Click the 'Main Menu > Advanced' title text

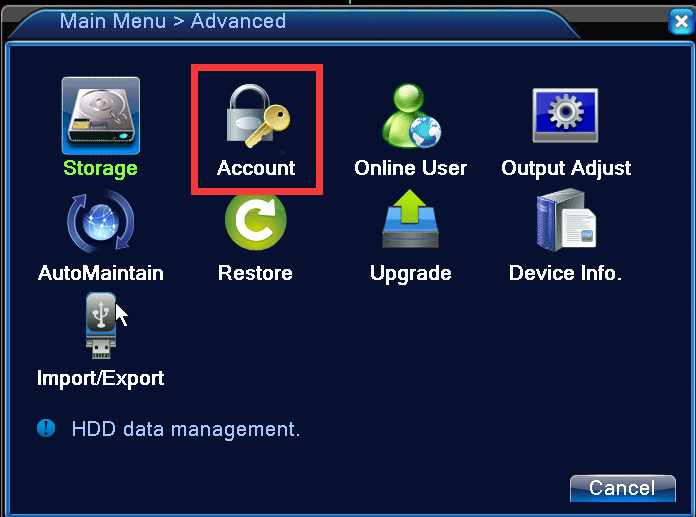(x=173, y=21)
